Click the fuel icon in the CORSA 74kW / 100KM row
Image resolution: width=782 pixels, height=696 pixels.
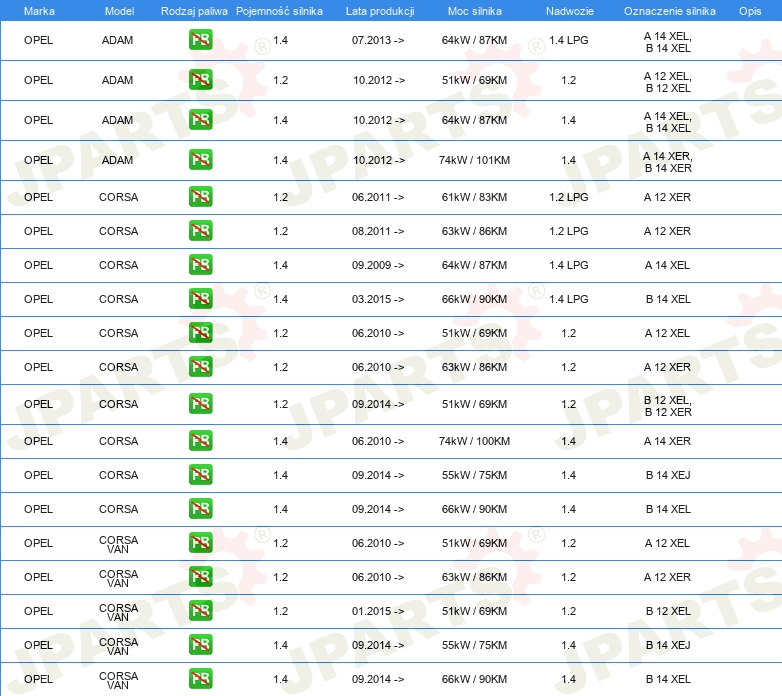[200, 441]
